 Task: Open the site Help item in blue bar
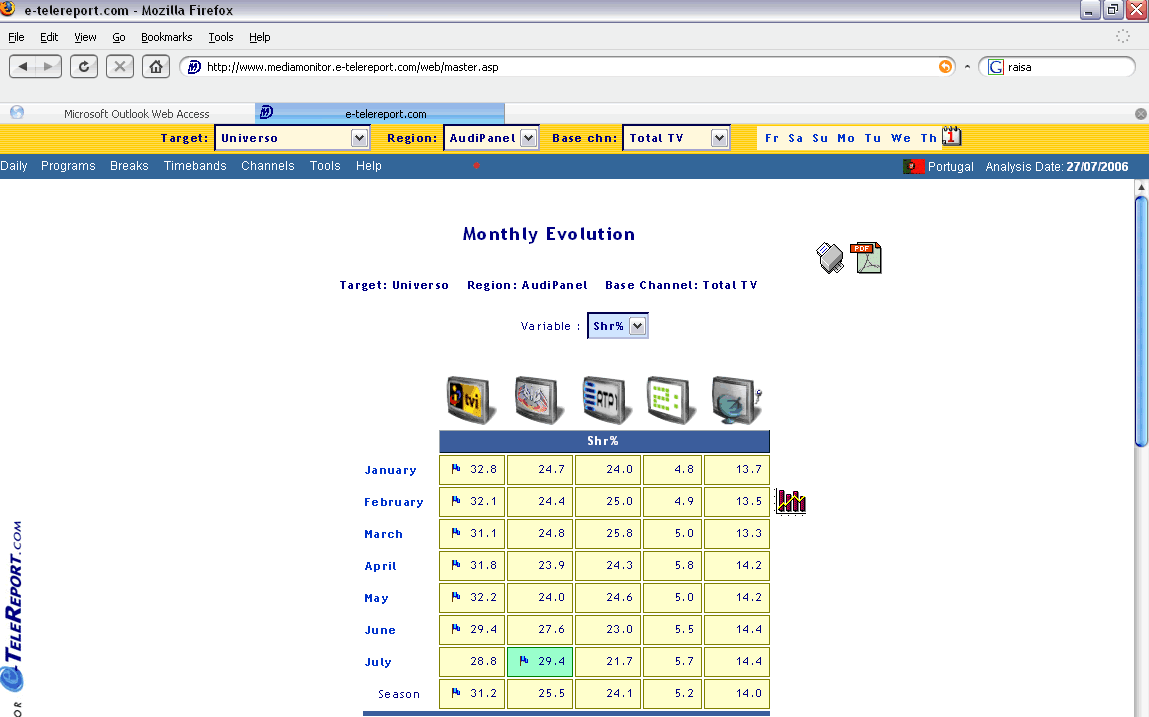pyautogui.click(x=369, y=166)
